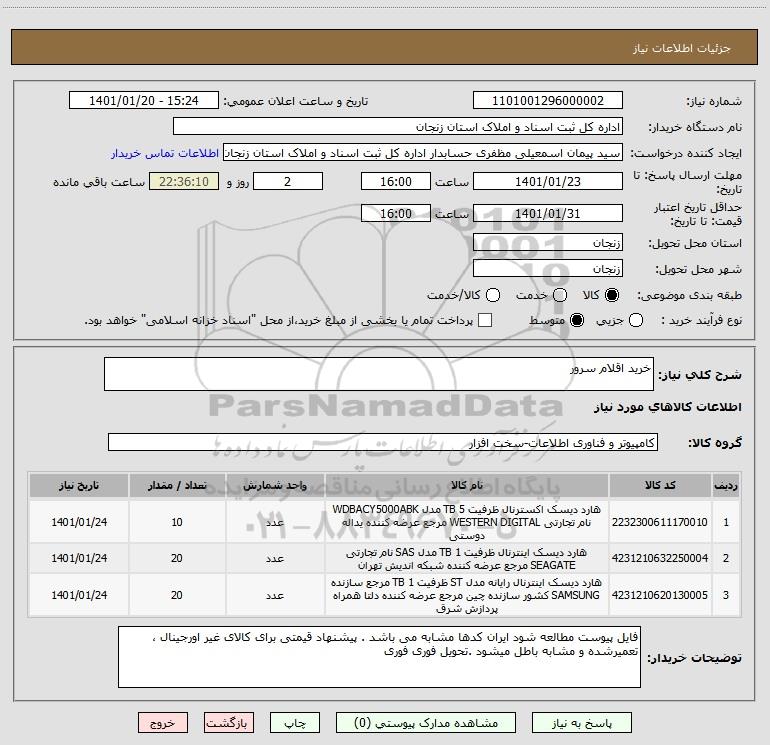Click unit عدد in the WESTERN DIGITAL row
This screenshot has width=770, height=745.
point(275,522)
